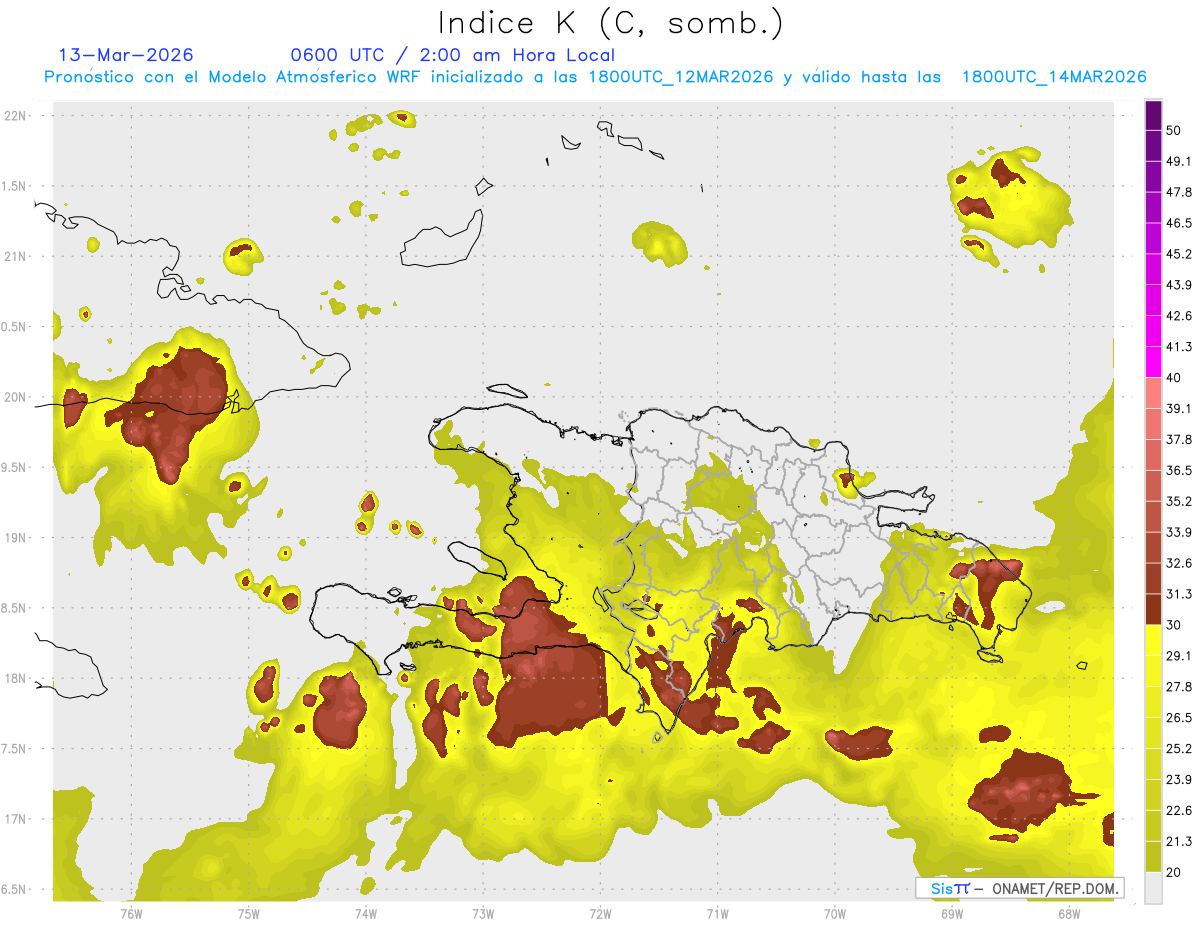Click colorbar label "46.5"
1200x927 pixels.
pyautogui.click(x=1179, y=223)
